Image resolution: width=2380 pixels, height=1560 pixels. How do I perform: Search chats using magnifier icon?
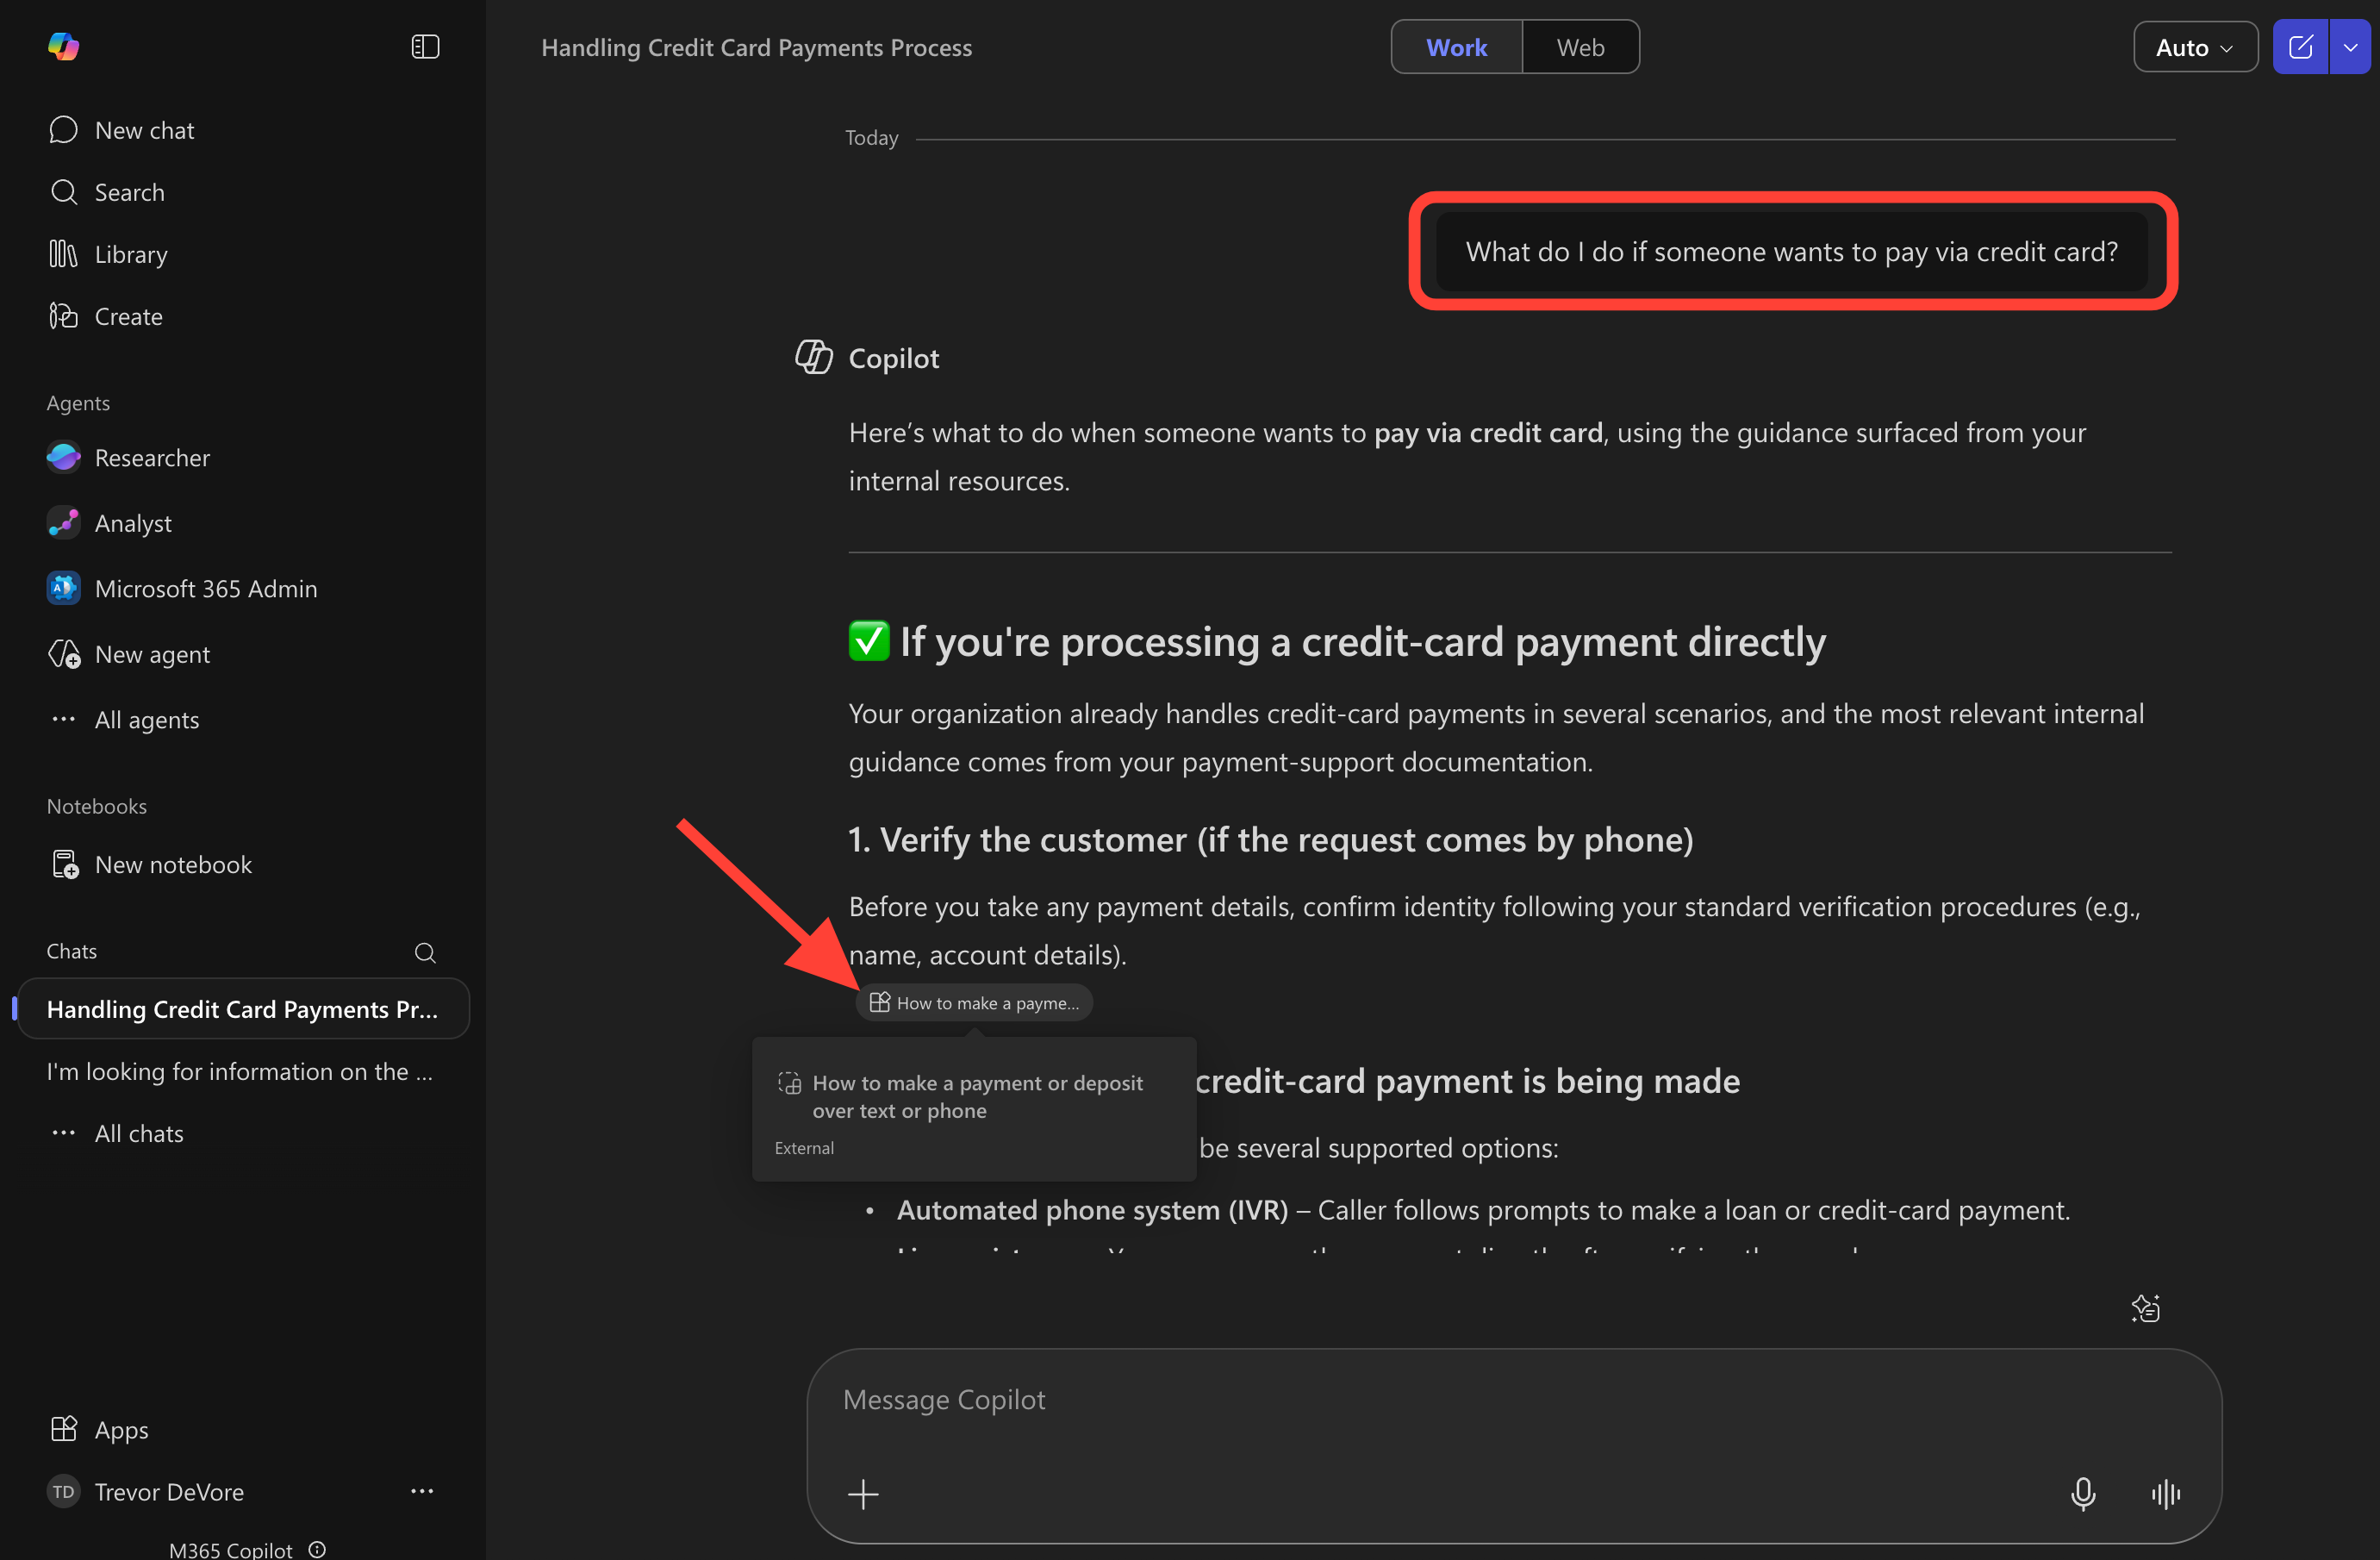(425, 952)
